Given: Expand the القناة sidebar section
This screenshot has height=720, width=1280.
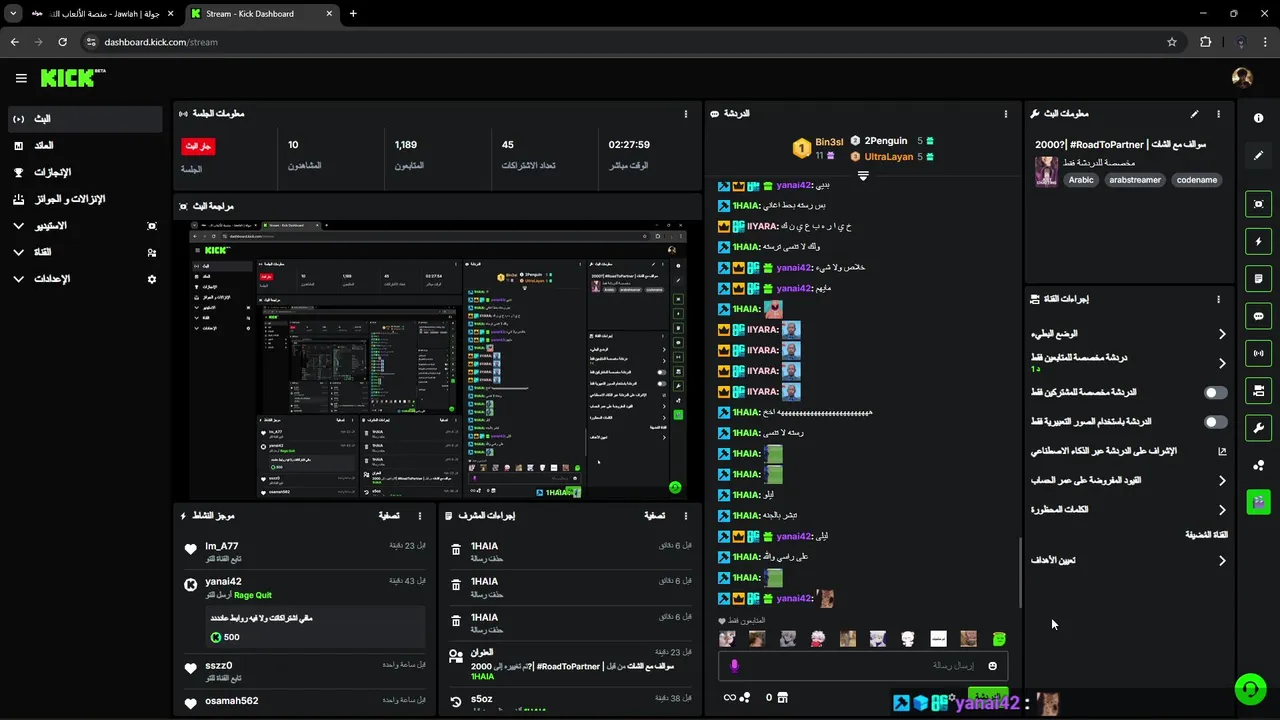Looking at the screenshot, I should 85,253.
